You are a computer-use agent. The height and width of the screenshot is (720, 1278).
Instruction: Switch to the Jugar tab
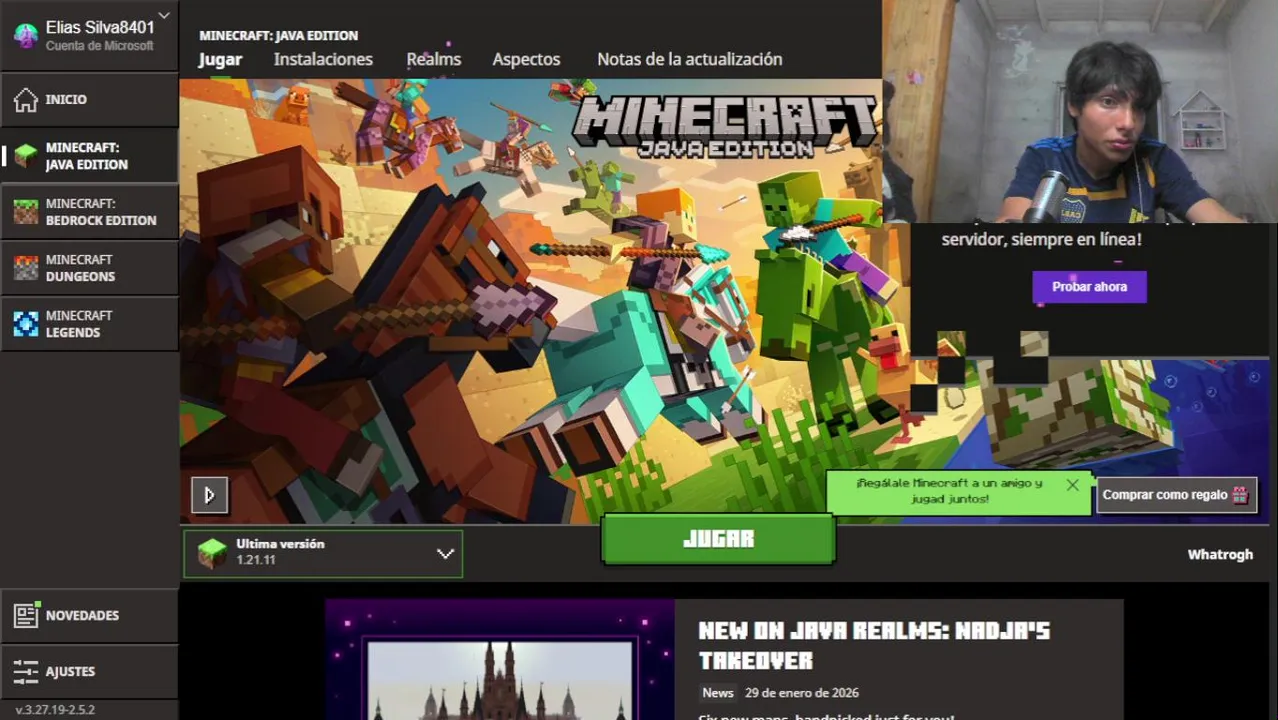click(220, 59)
